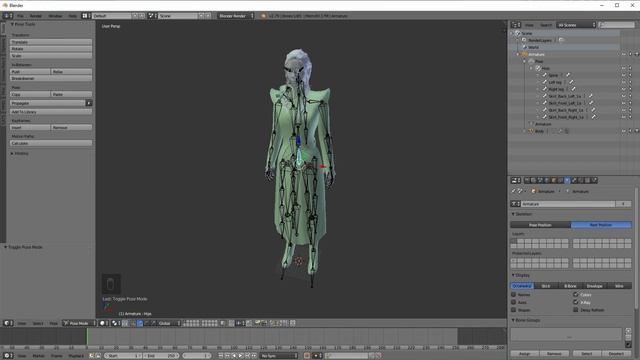
Task: Switch skeleton to Pose Position
Action: click(540, 225)
